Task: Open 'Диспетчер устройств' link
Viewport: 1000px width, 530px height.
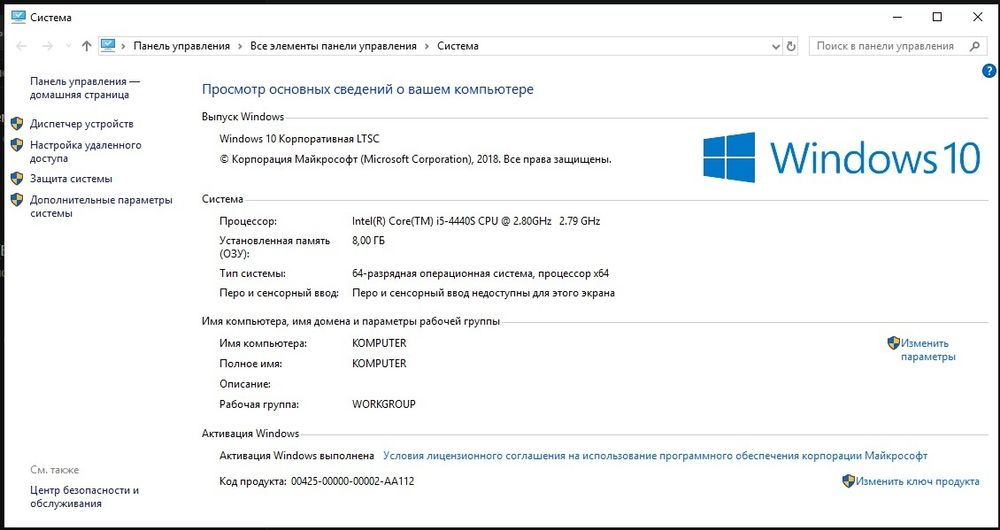Action: coord(82,124)
